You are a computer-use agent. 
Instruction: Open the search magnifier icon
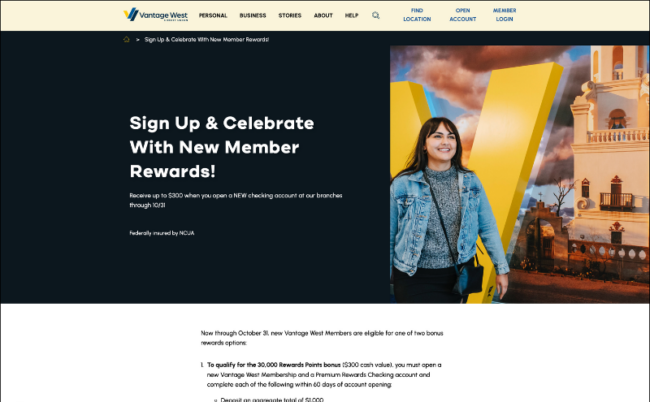[376, 15]
